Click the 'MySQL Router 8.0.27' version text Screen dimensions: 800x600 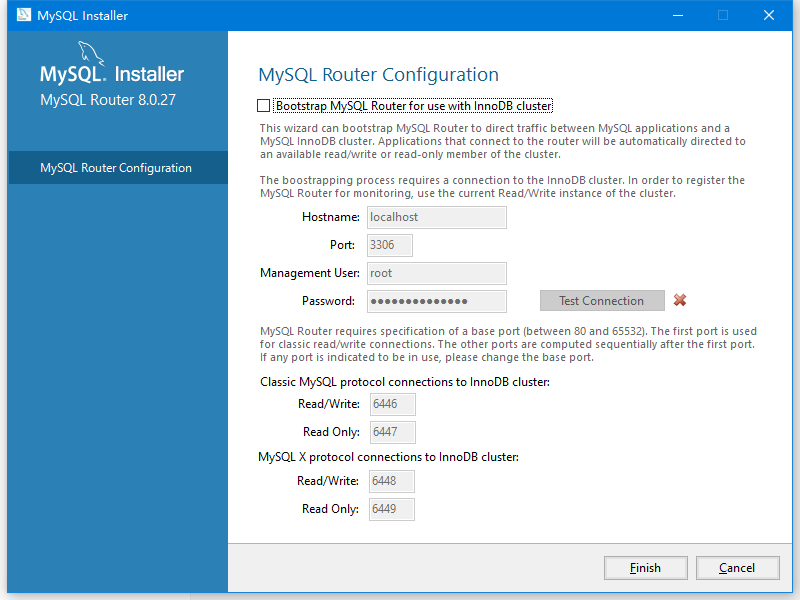[108, 99]
